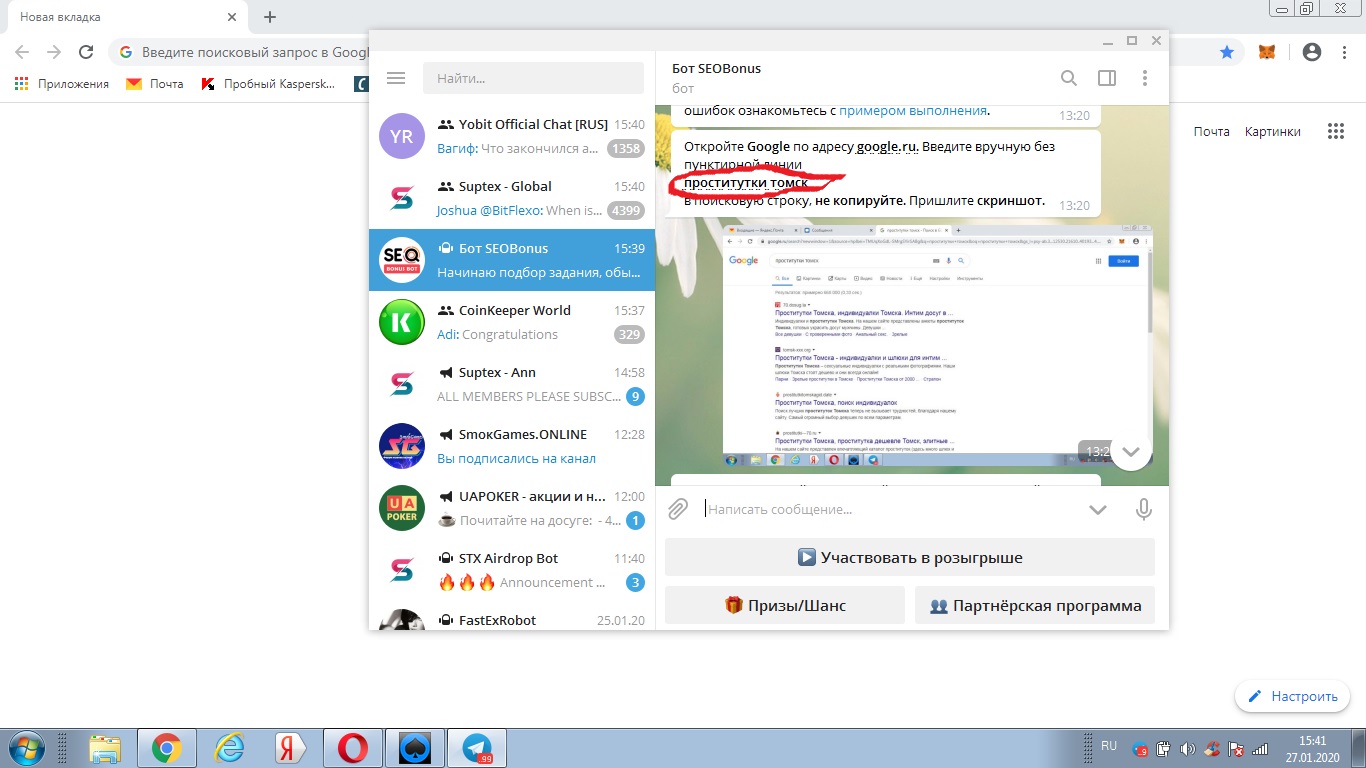The image size is (1366, 768).
Task: Search inside the SEOBonus bot chat
Action: click(1069, 78)
